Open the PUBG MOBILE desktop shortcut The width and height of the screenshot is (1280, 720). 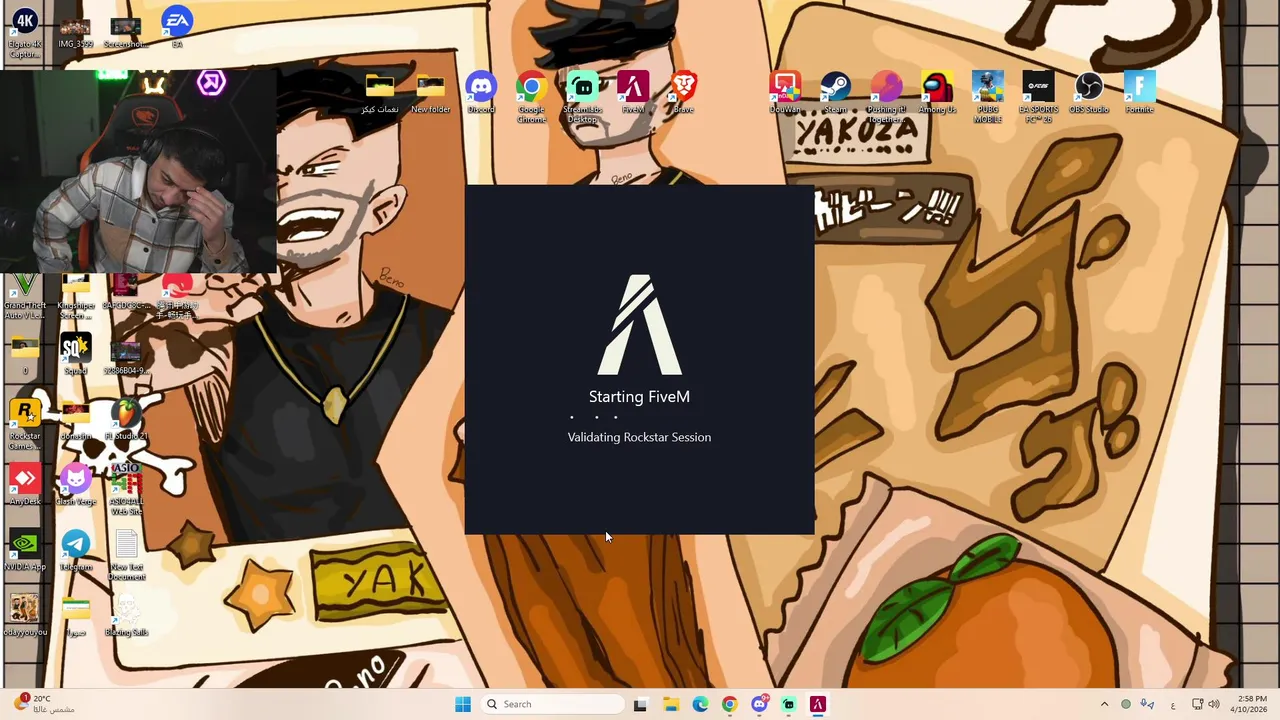tap(988, 97)
